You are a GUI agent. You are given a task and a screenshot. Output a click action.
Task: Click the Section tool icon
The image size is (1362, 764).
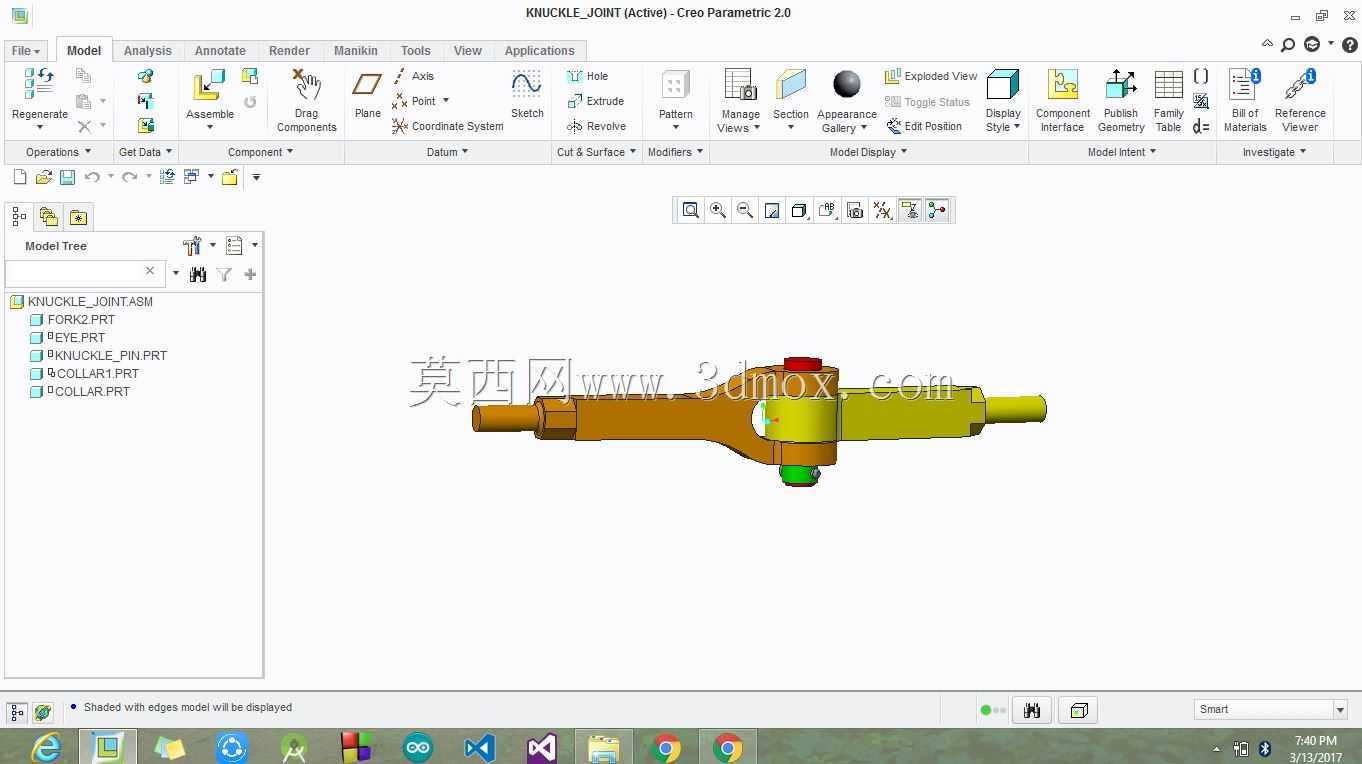coord(790,85)
